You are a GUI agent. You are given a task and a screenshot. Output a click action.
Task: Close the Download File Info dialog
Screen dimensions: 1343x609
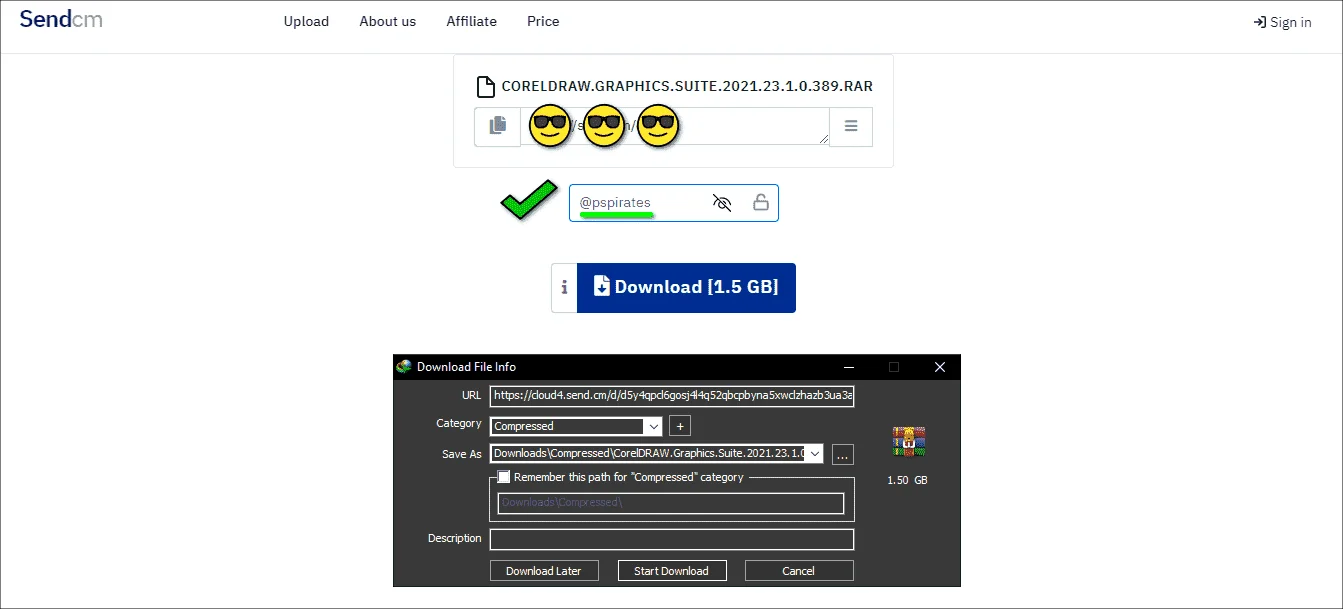click(940, 367)
